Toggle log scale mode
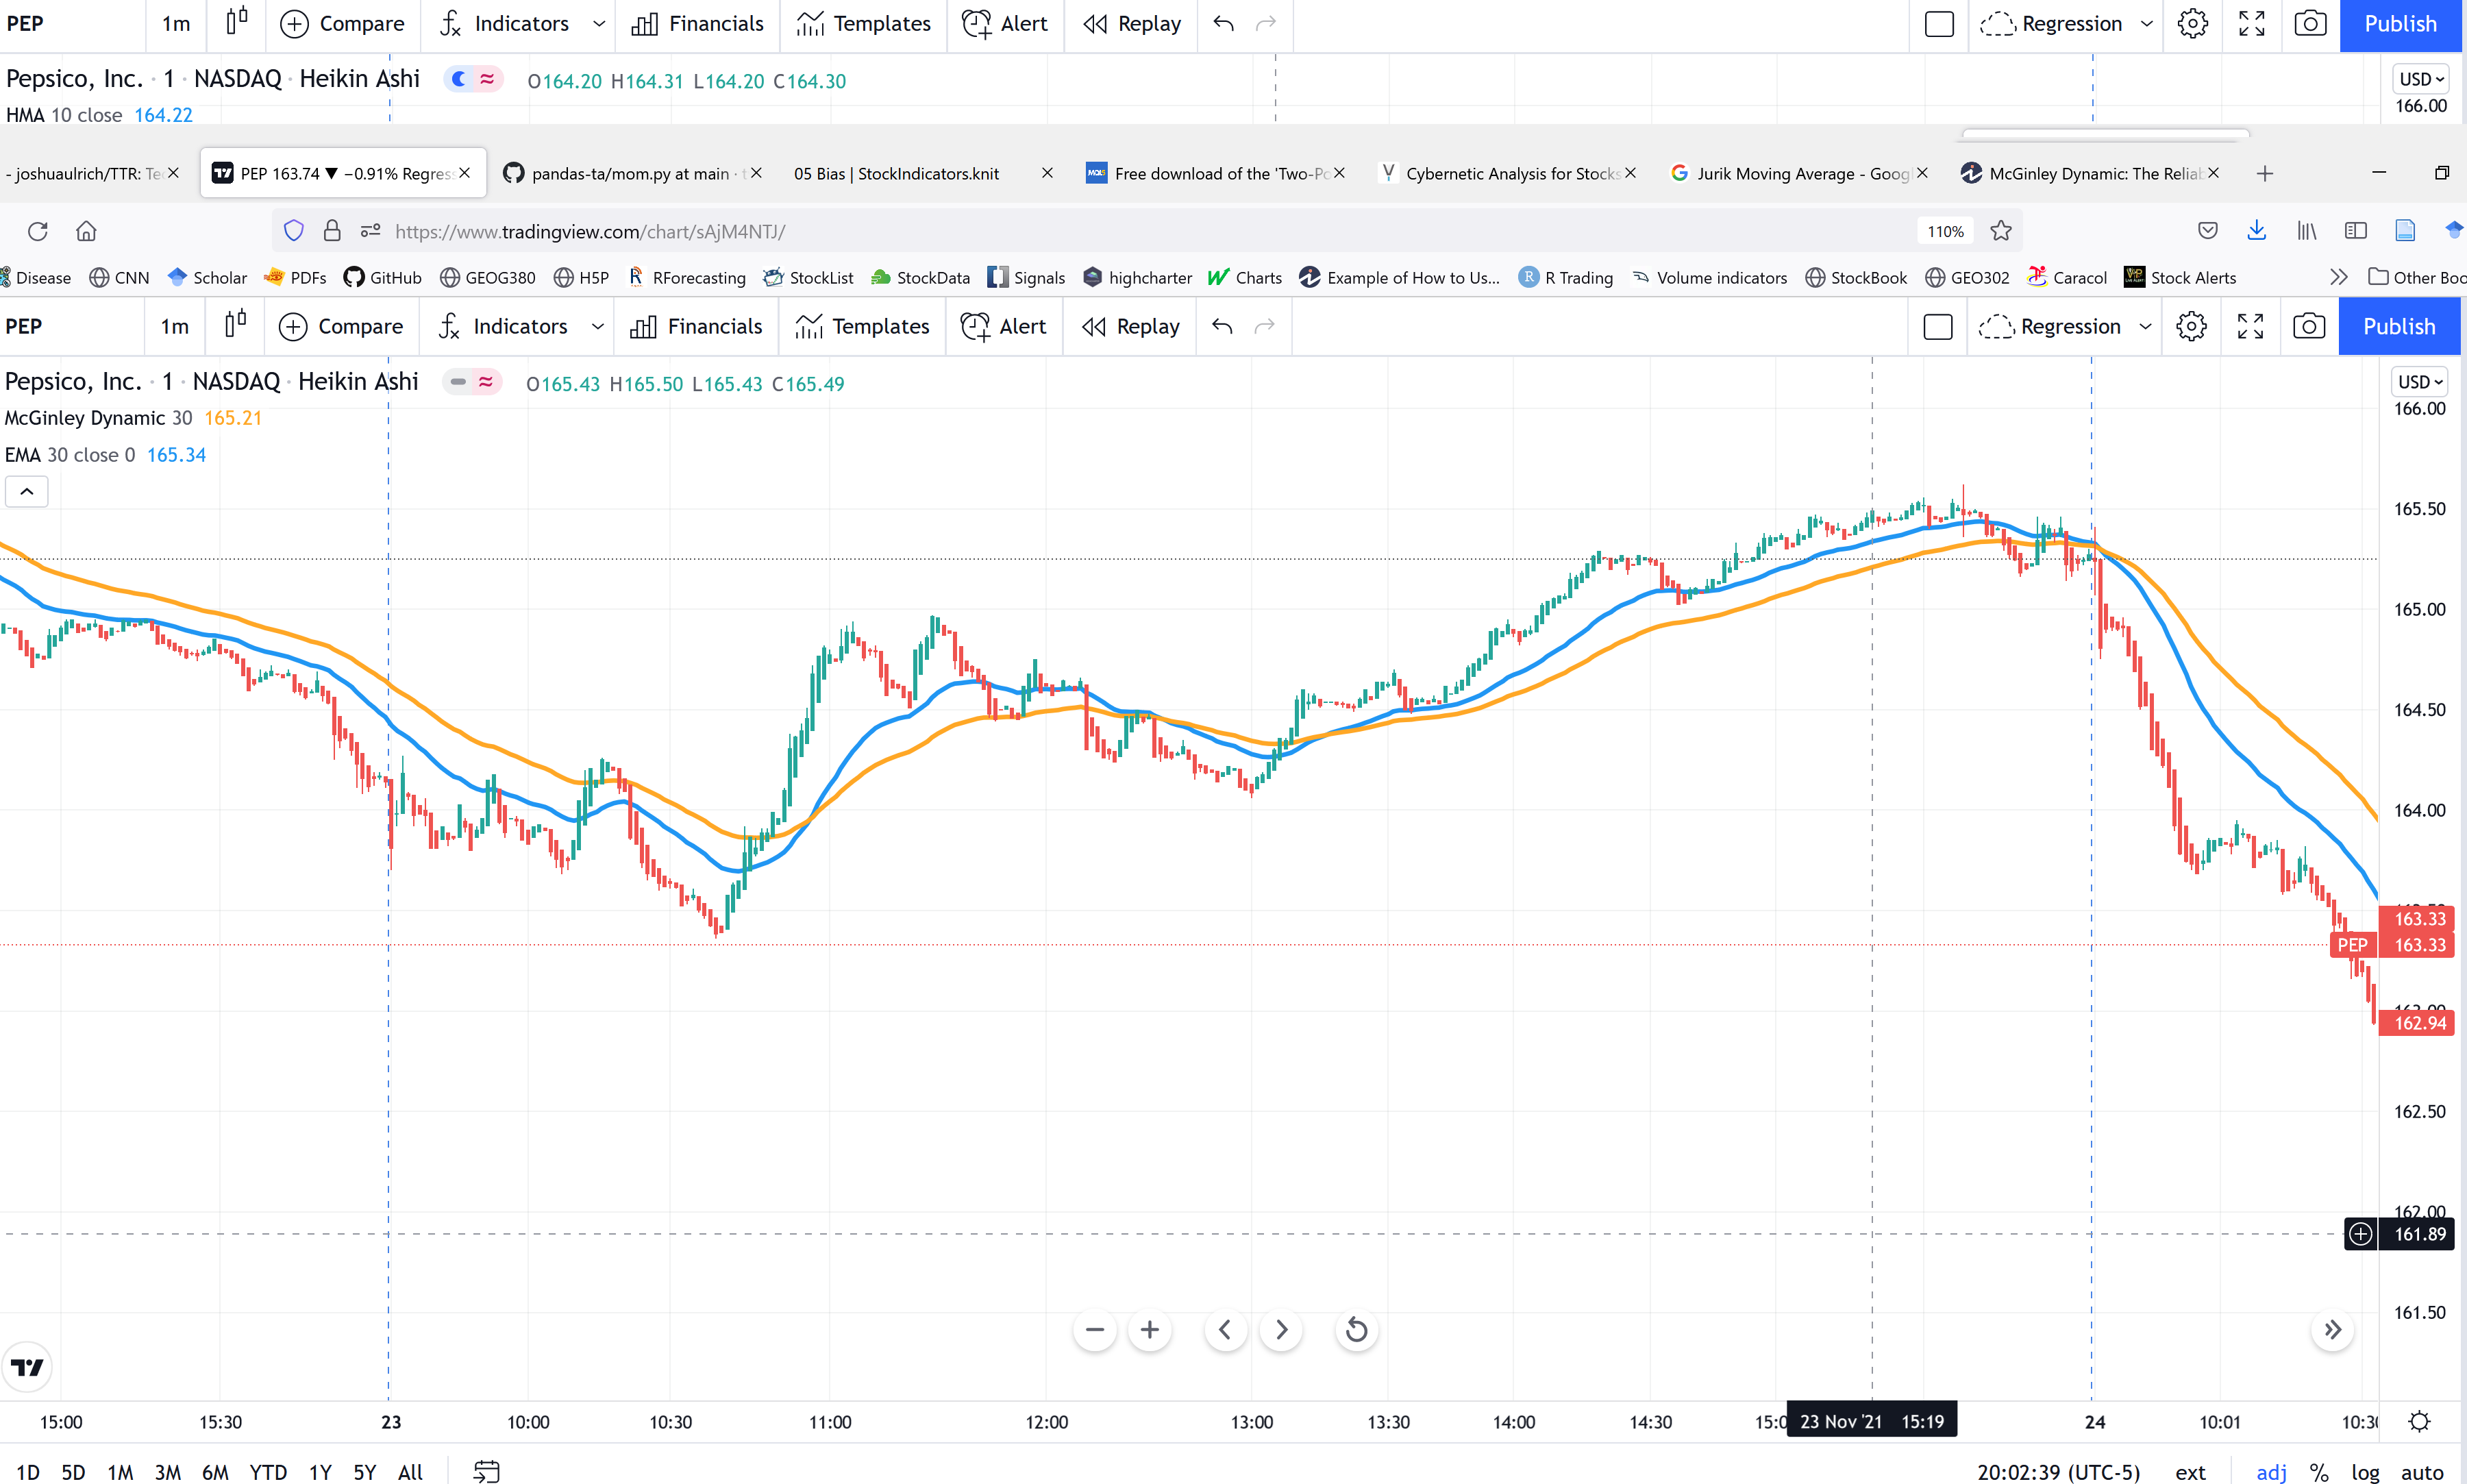2467x1484 pixels. tap(2365, 1472)
